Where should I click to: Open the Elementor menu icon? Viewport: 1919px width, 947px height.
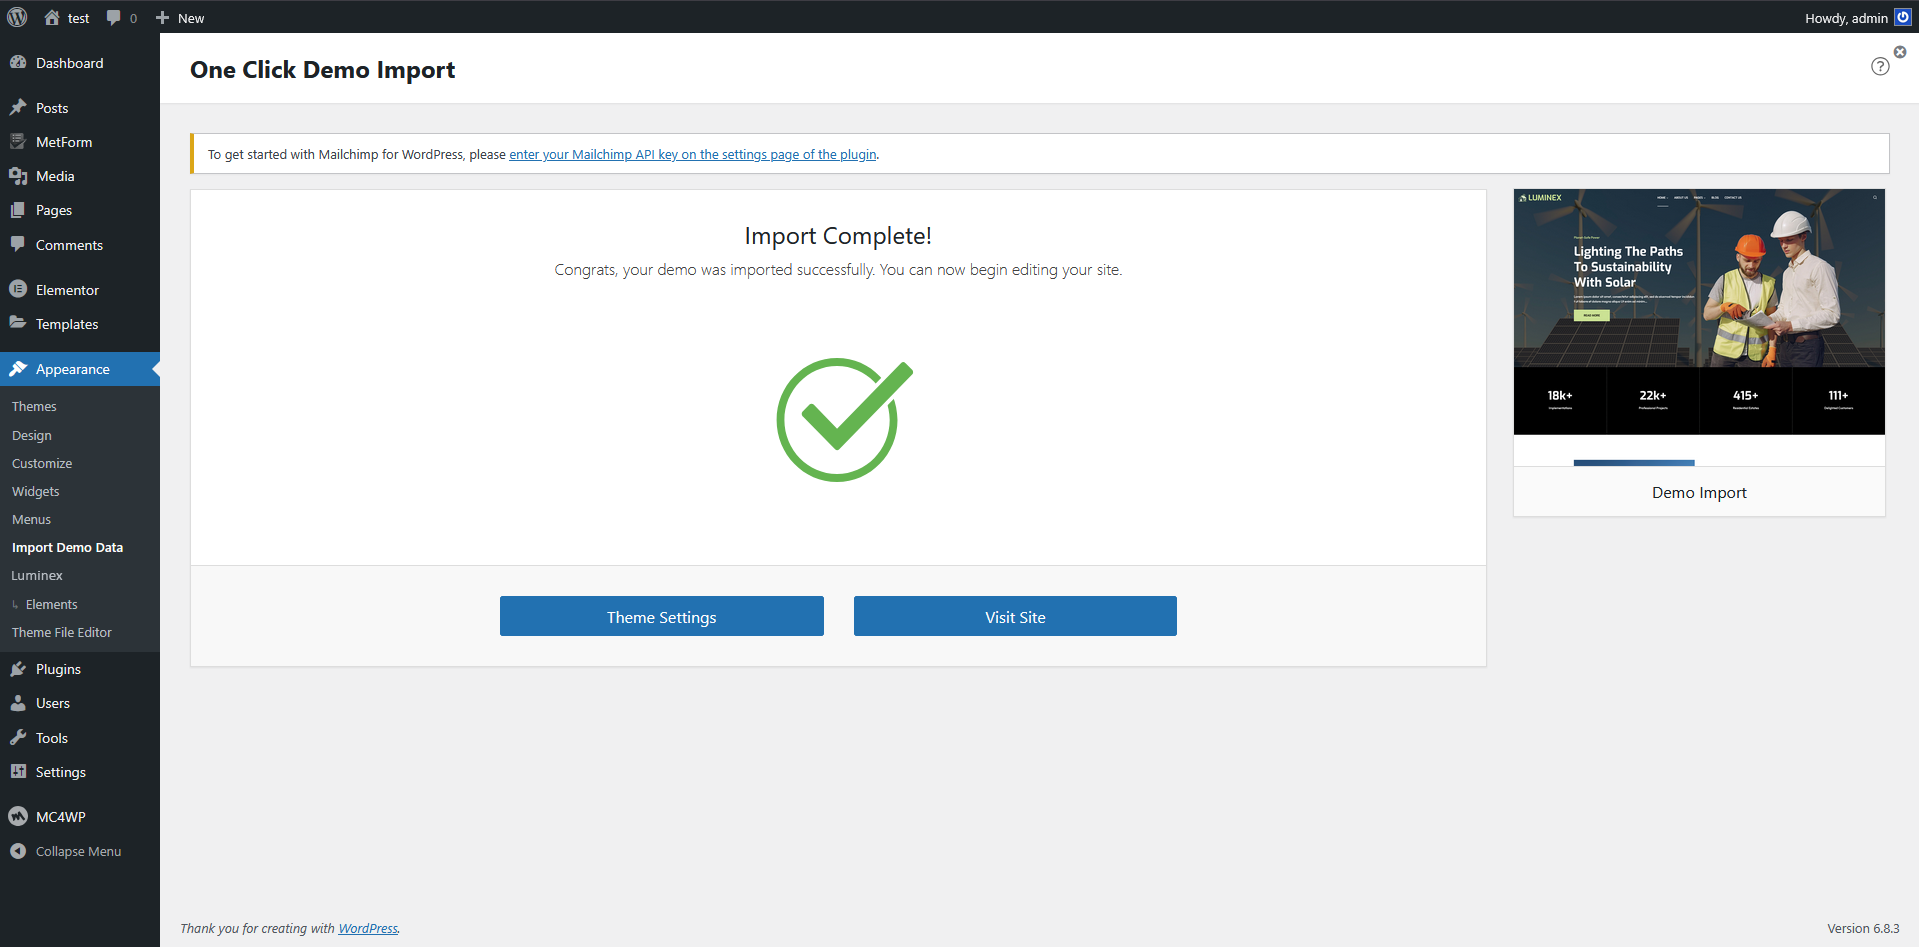click(18, 289)
